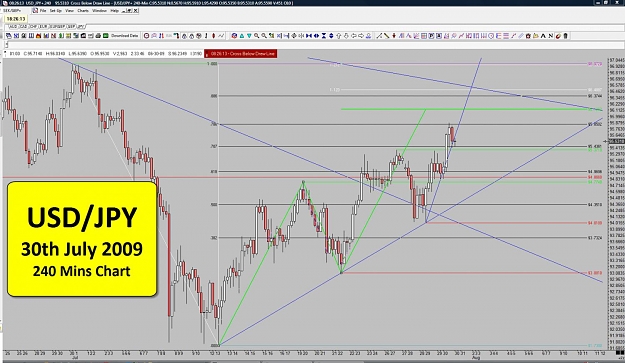Screen dimensions: 625x363
Task: Click the cyan down triangle icon
Action: pyautogui.click(x=249, y=36)
